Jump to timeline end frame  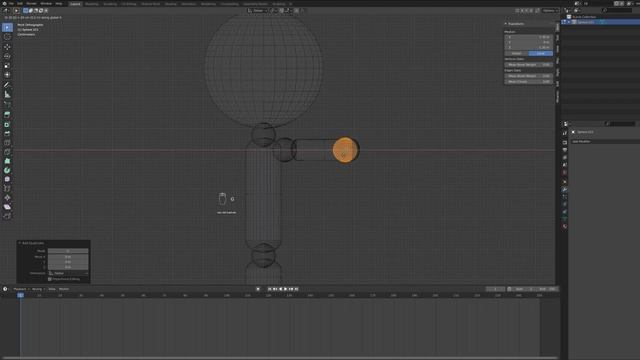coord(296,289)
